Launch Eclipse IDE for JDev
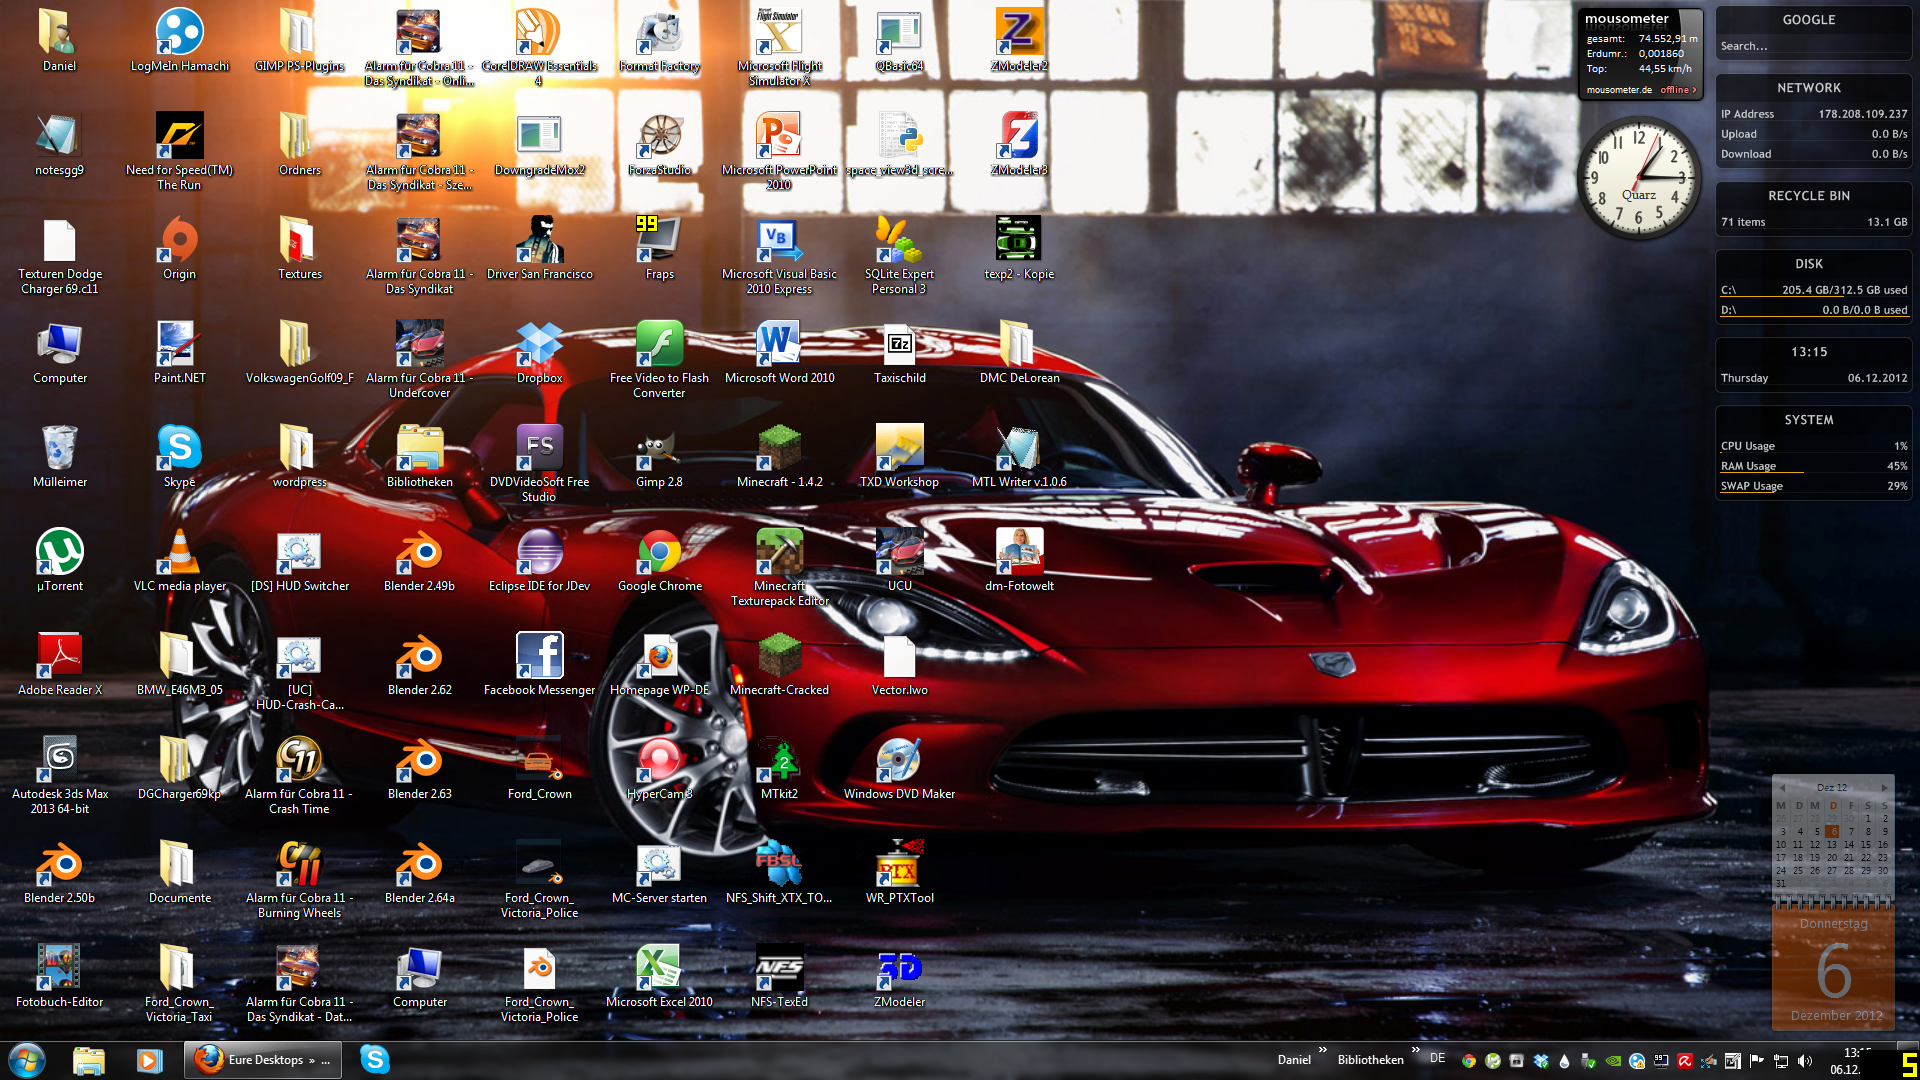 tap(540, 560)
